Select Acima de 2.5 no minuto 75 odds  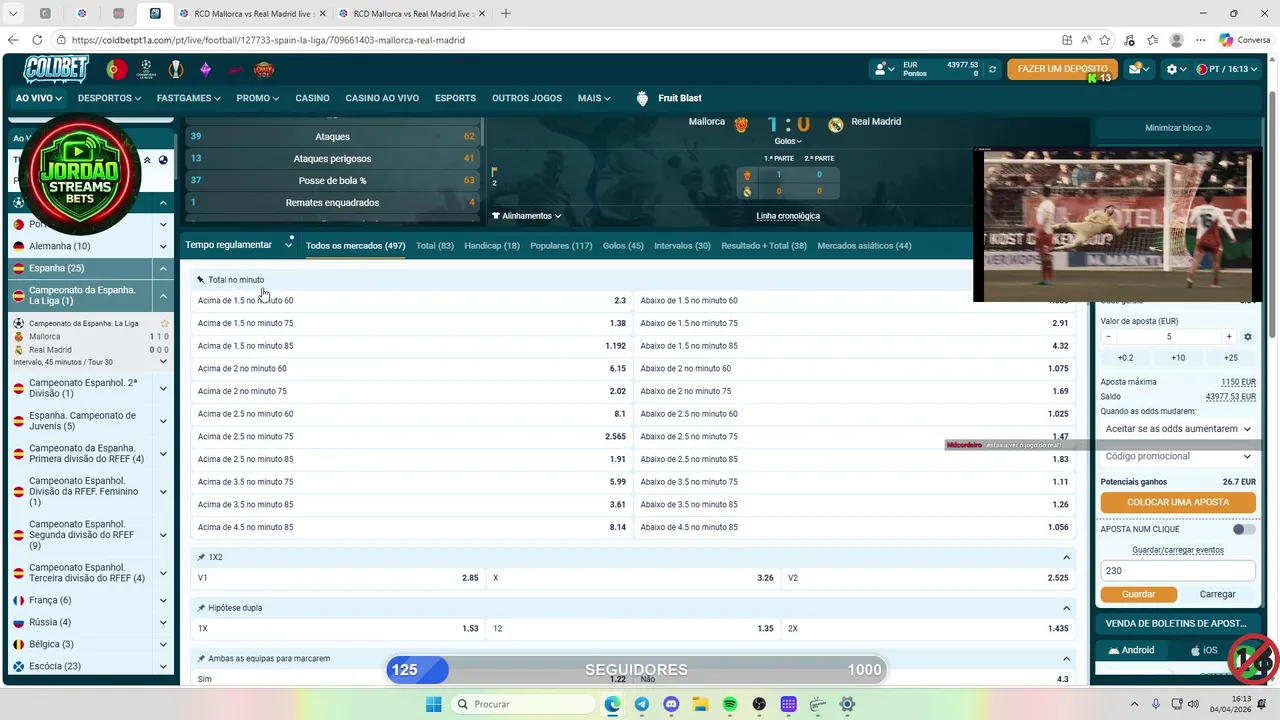click(x=412, y=437)
